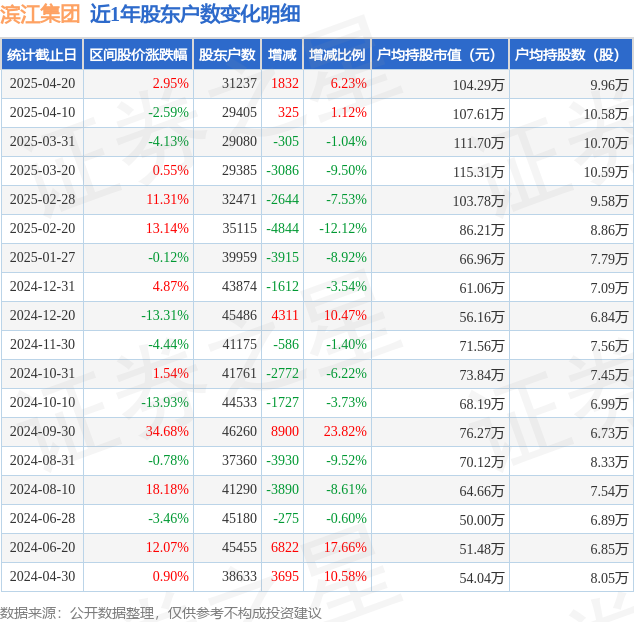Select the date cell 2024-11-30
This screenshot has width=634, height=622.
pyautogui.click(x=42, y=345)
